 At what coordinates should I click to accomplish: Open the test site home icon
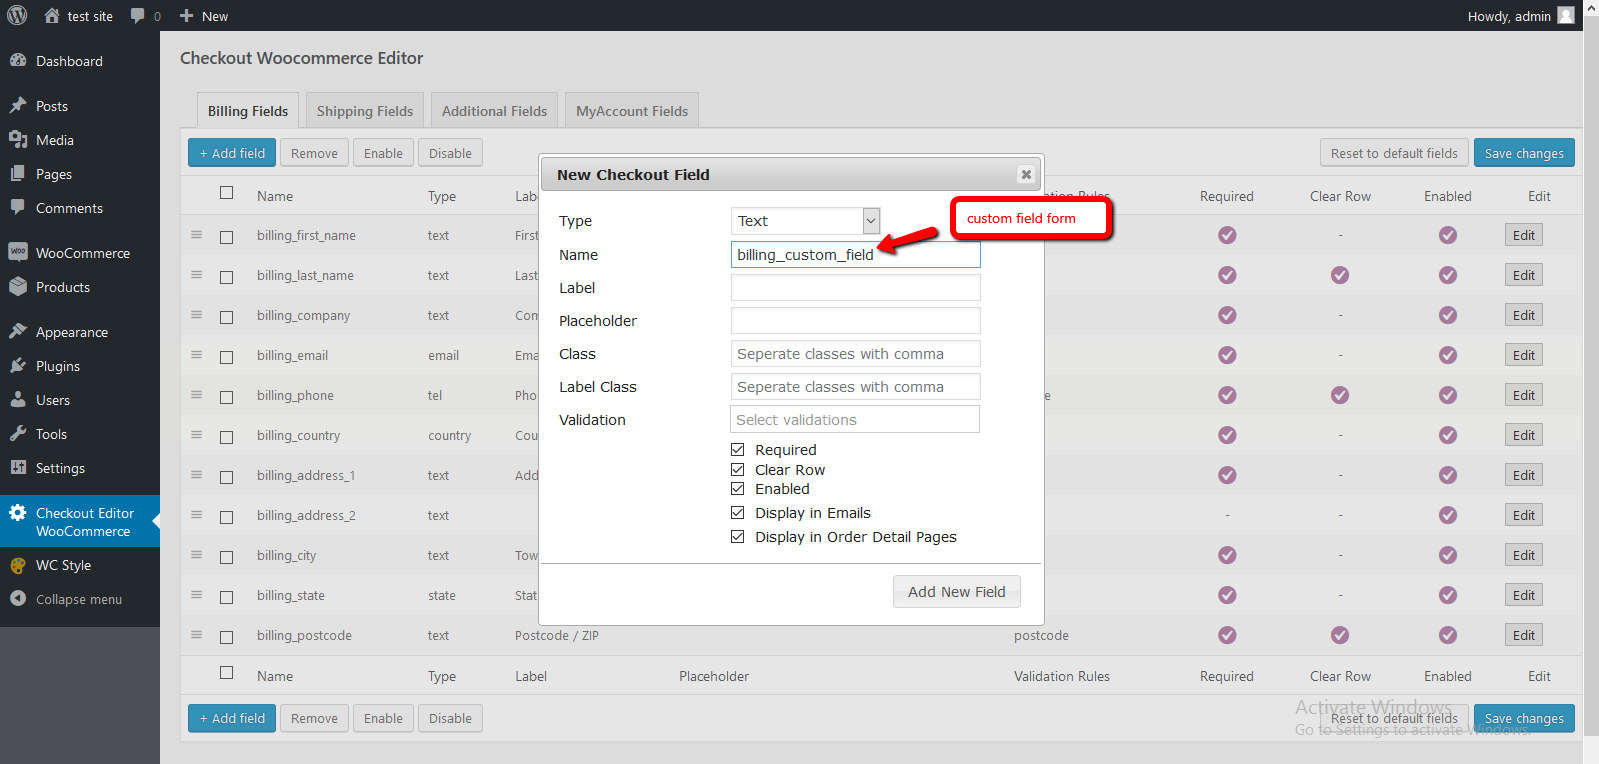click(52, 16)
